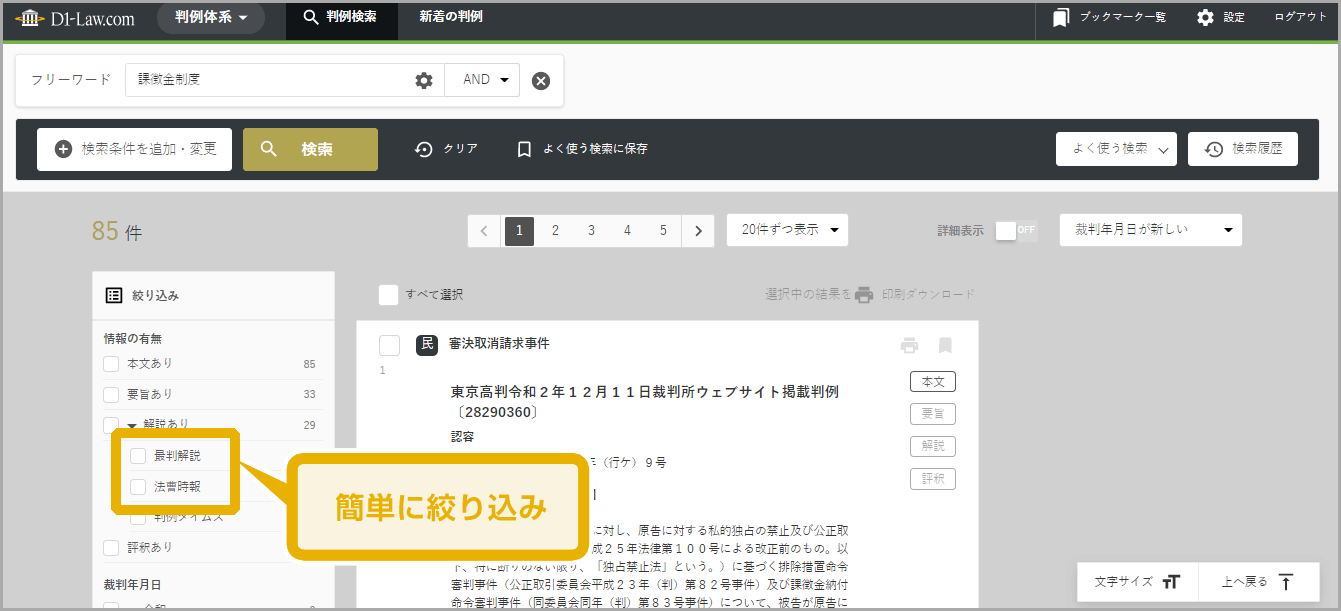Click in the フリーワード input field

coord(270,80)
